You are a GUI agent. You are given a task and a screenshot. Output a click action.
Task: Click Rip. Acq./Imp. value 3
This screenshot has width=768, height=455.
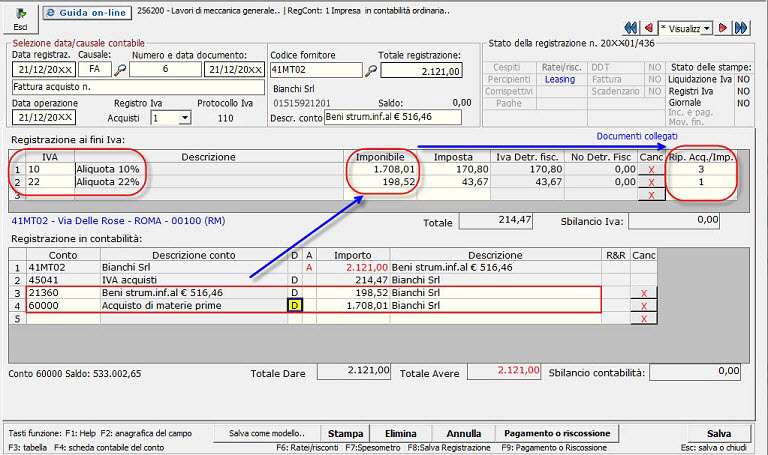701,169
